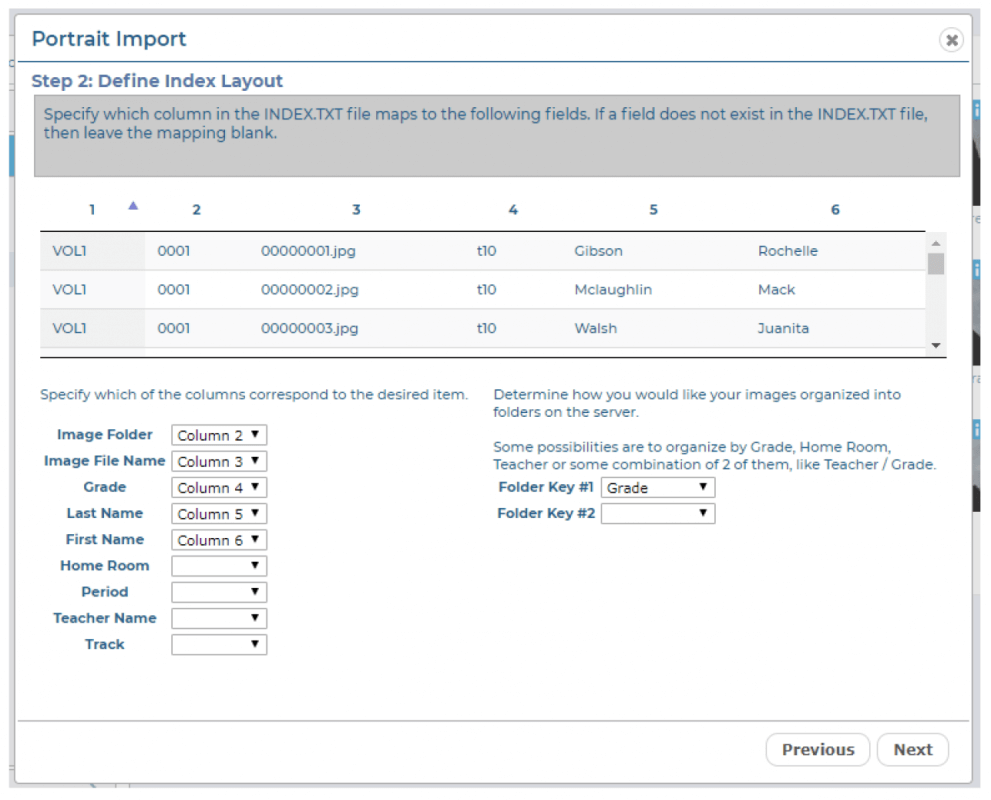The image size is (991, 800).
Task: Open the empty Home Room dropdown
Action: tap(219, 566)
